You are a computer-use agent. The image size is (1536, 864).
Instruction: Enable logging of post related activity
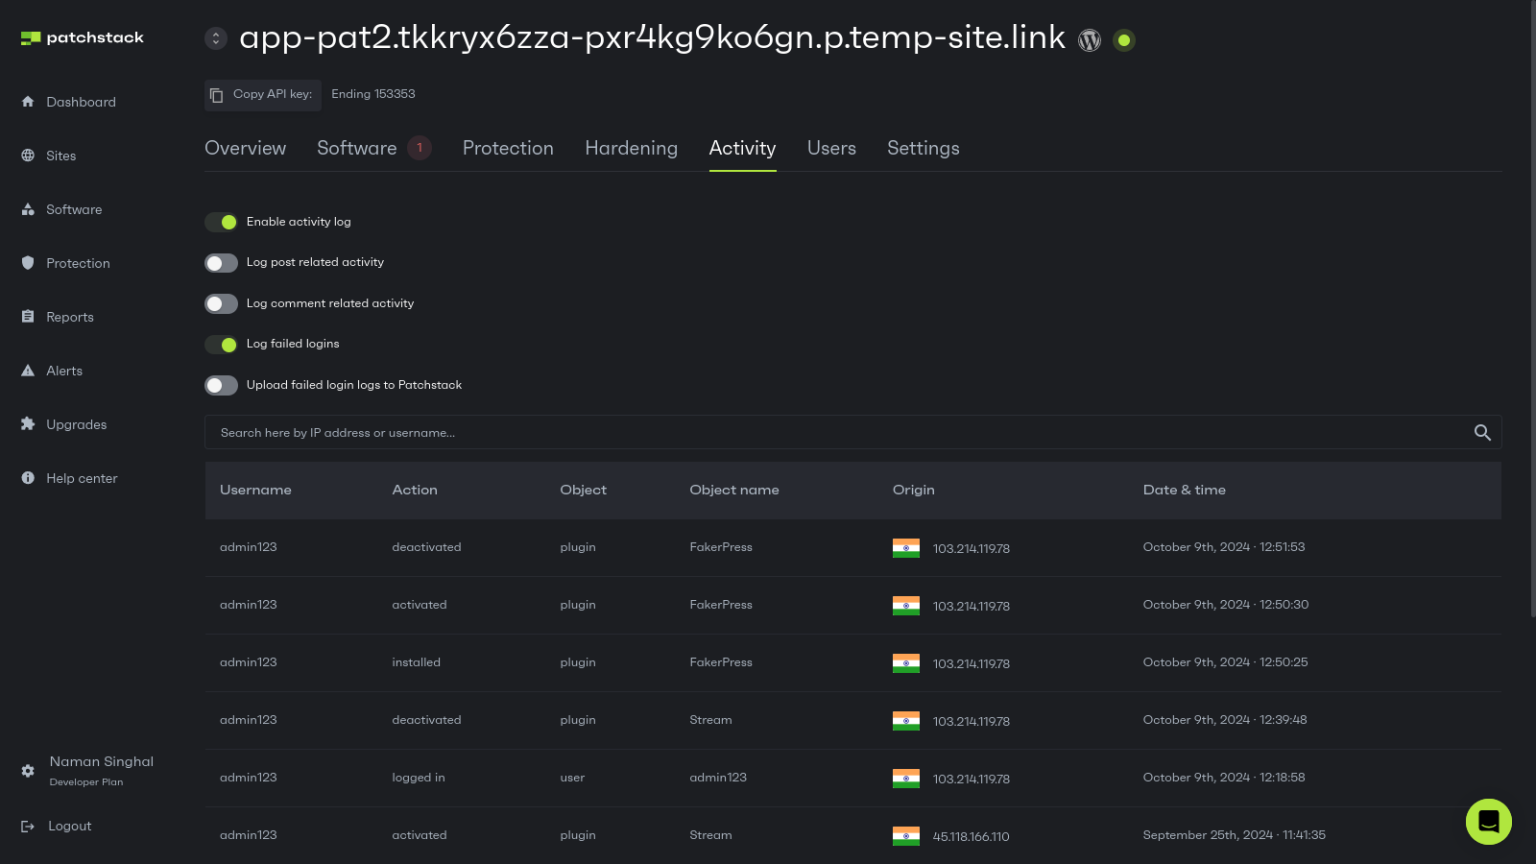[221, 262]
